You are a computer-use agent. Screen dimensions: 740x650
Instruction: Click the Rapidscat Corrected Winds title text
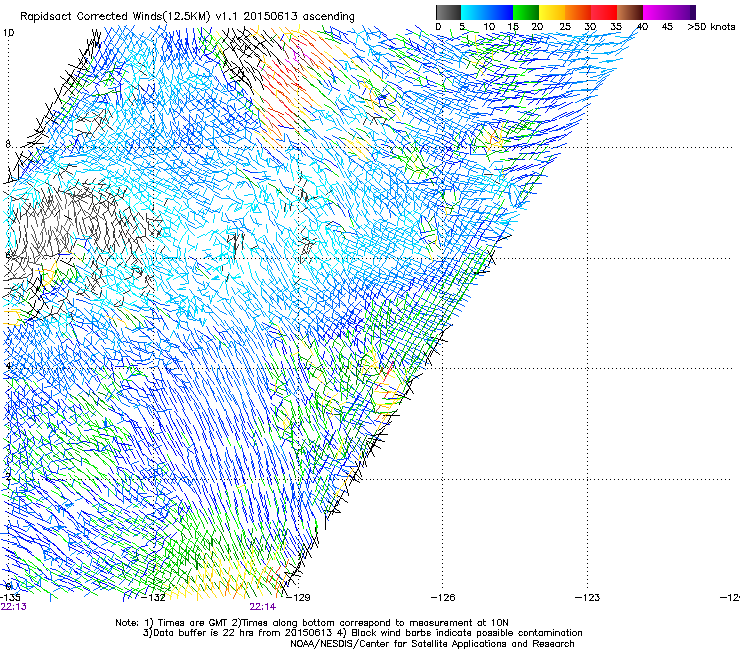click(187, 17)
